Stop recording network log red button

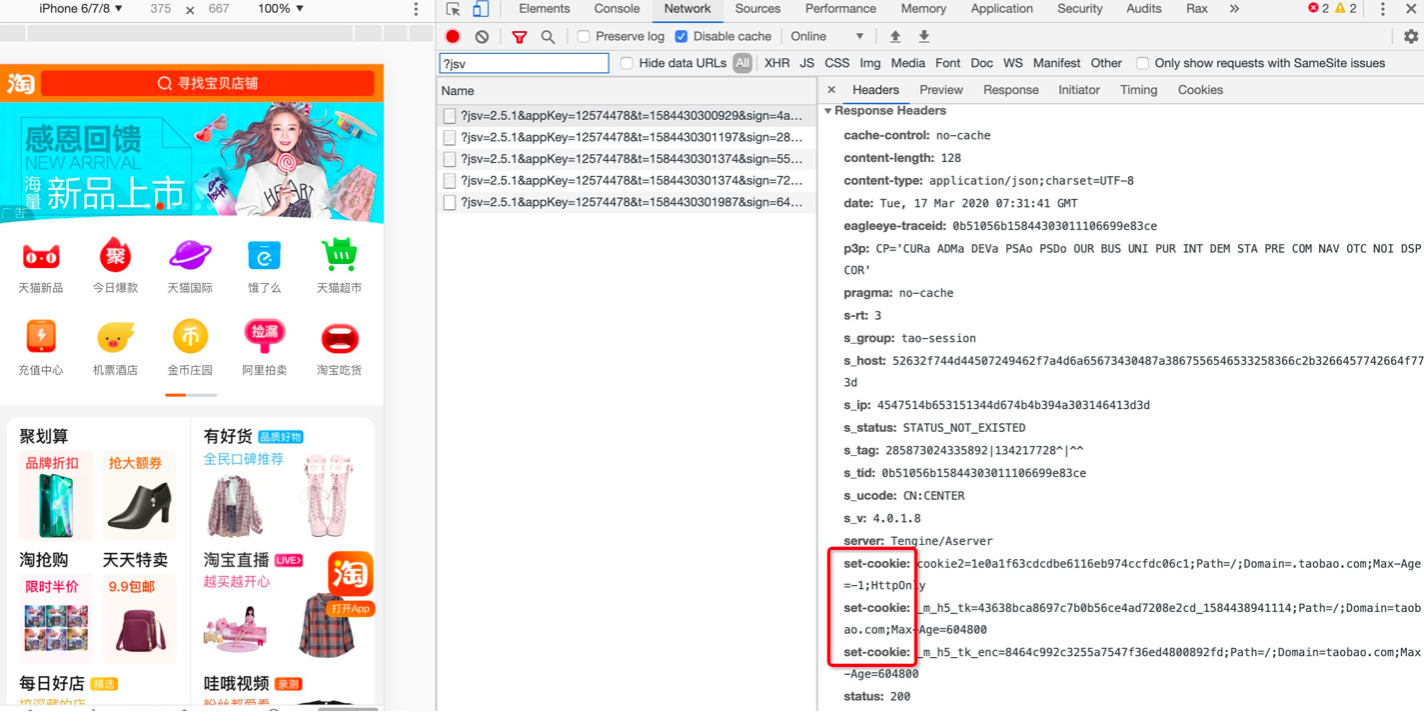click(x=453, y=36)
